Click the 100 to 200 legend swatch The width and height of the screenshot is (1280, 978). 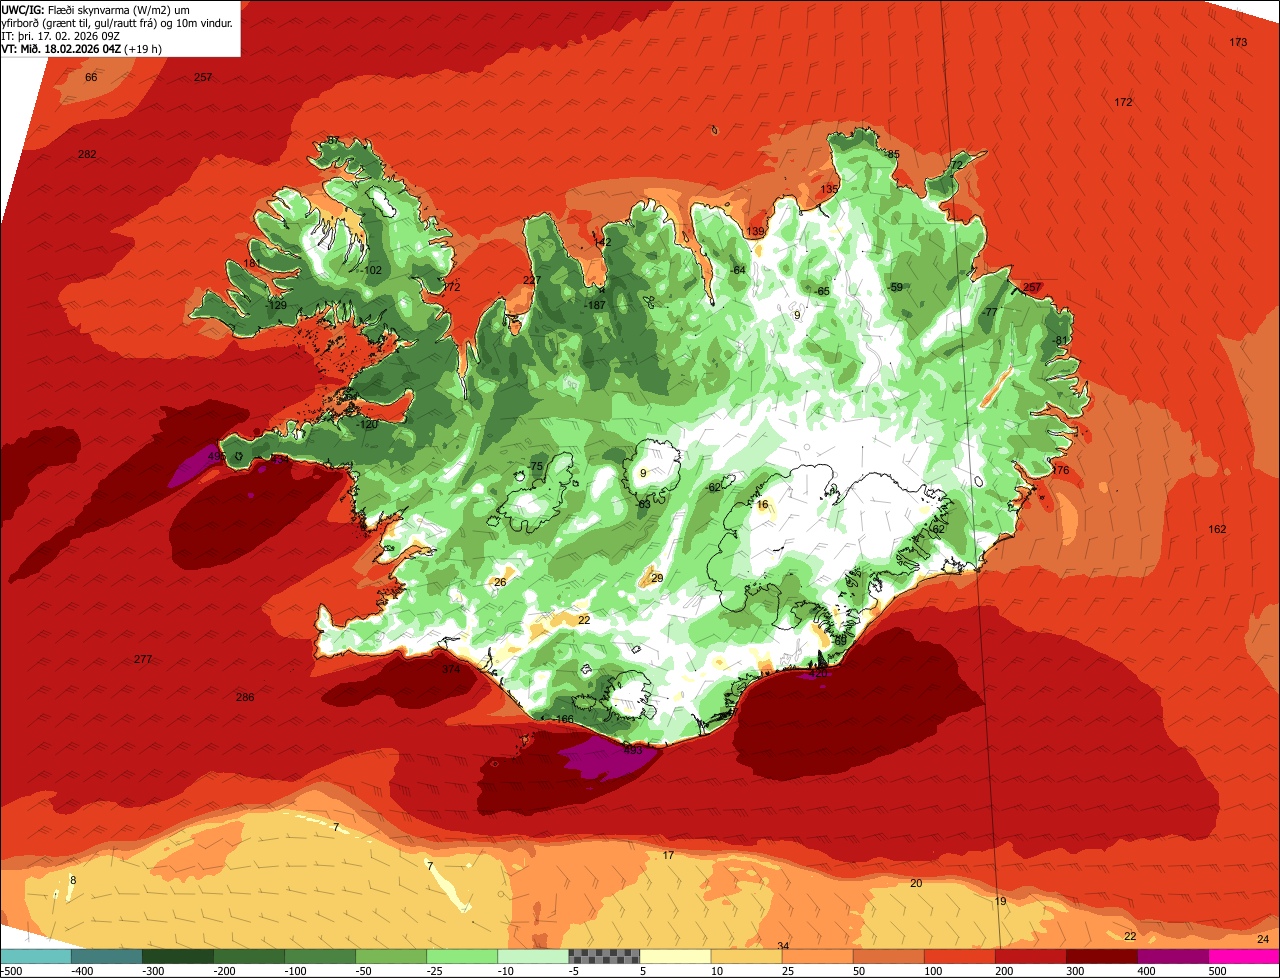pyautogui.click(x=958, y=956)
